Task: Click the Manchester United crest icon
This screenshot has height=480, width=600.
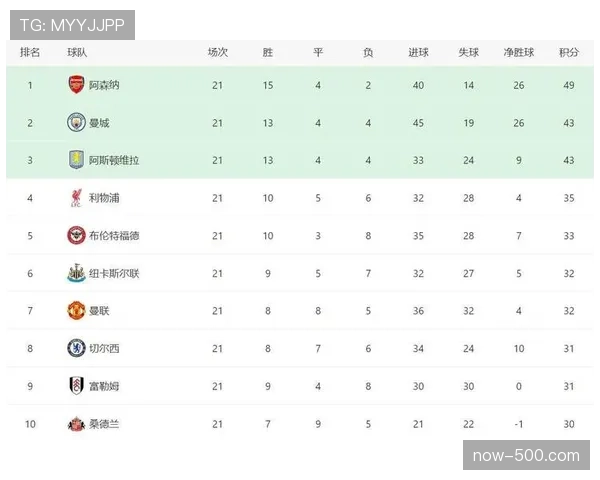Action: pyautogui.click(x=76, y=311)
